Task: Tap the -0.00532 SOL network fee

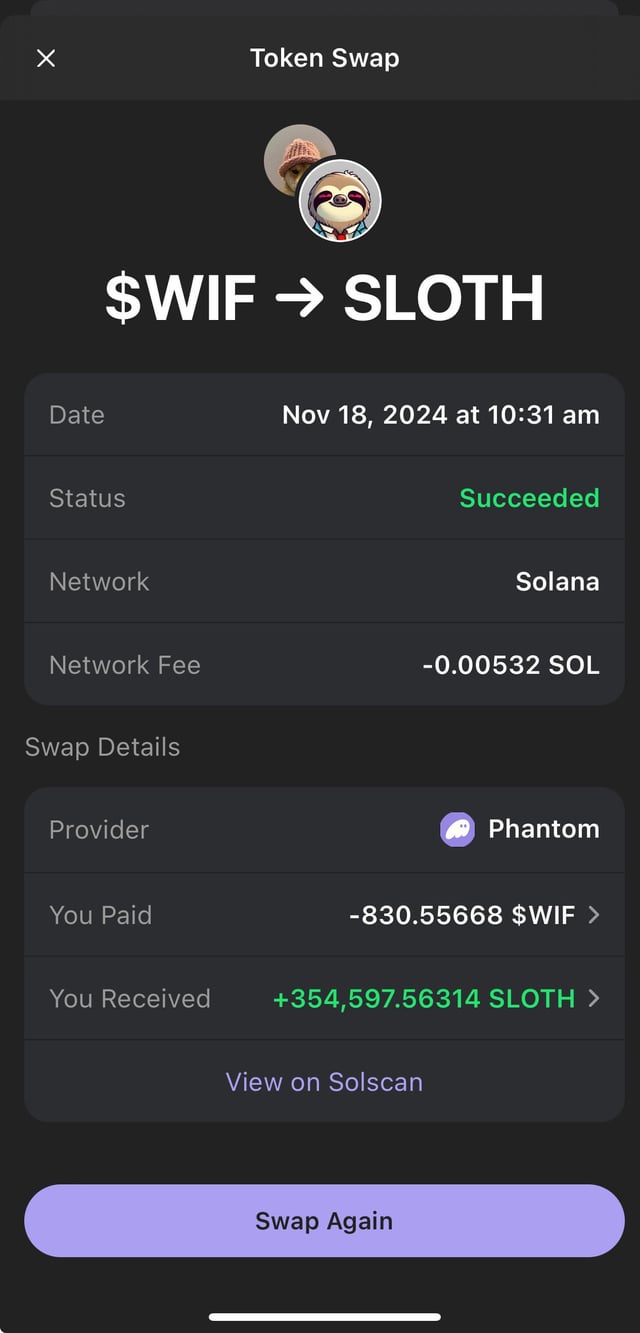Action: [x=510, y=665]
